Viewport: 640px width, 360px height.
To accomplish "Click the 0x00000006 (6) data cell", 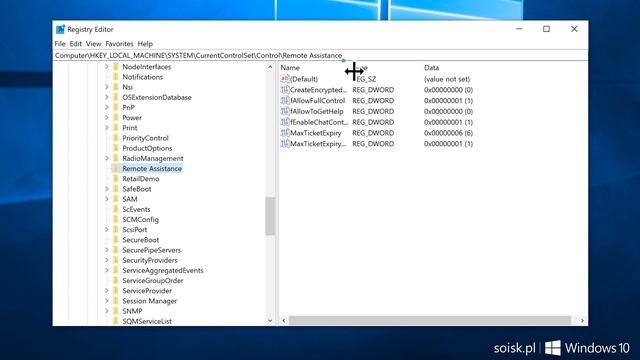I will coord(448,133).
